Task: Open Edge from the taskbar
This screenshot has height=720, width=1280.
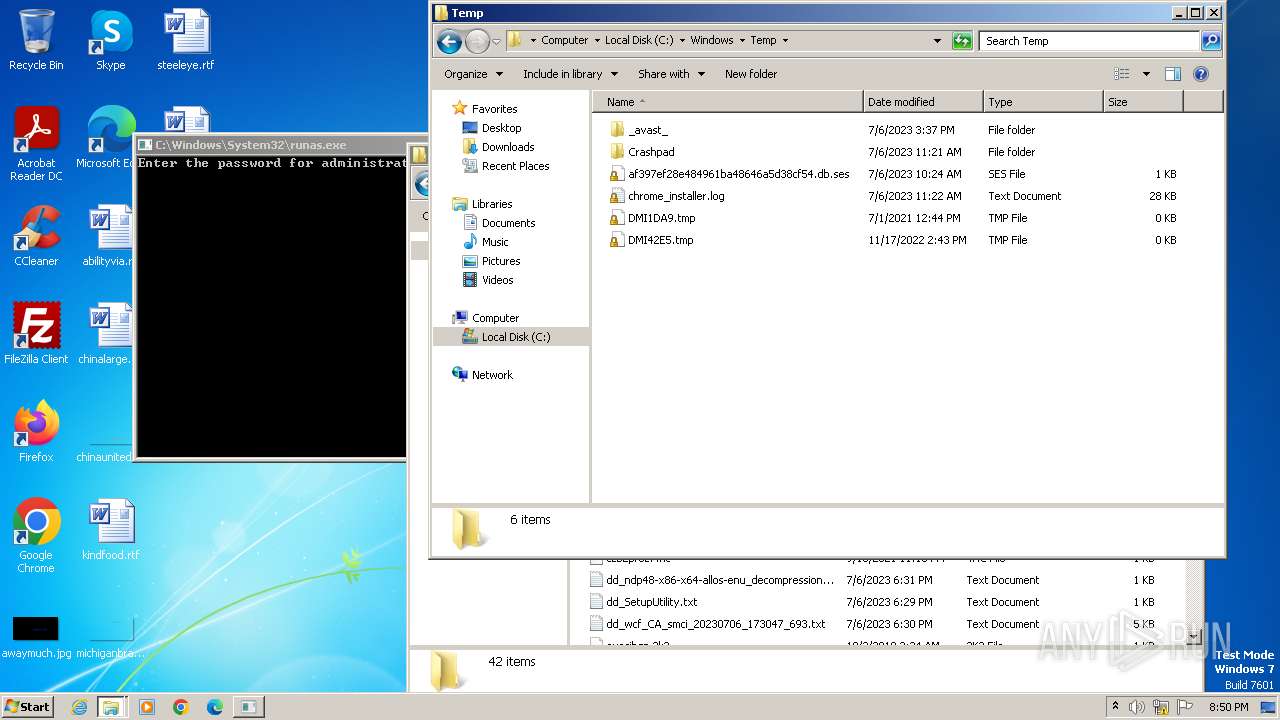Action: point(215,707)
